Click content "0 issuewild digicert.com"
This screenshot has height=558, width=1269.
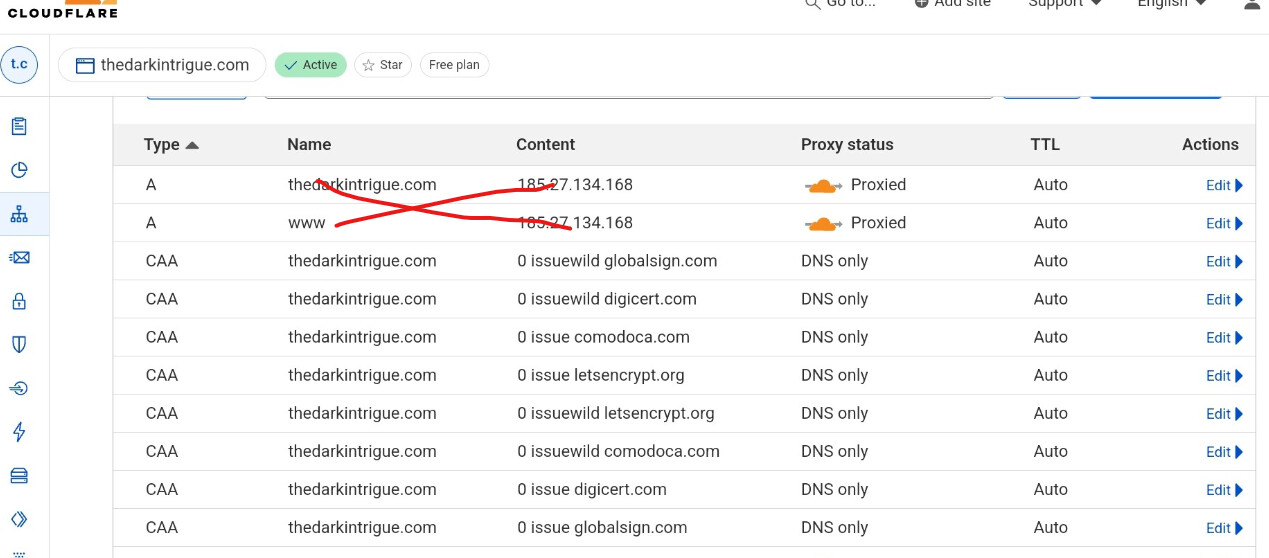(x=607, y=299)
